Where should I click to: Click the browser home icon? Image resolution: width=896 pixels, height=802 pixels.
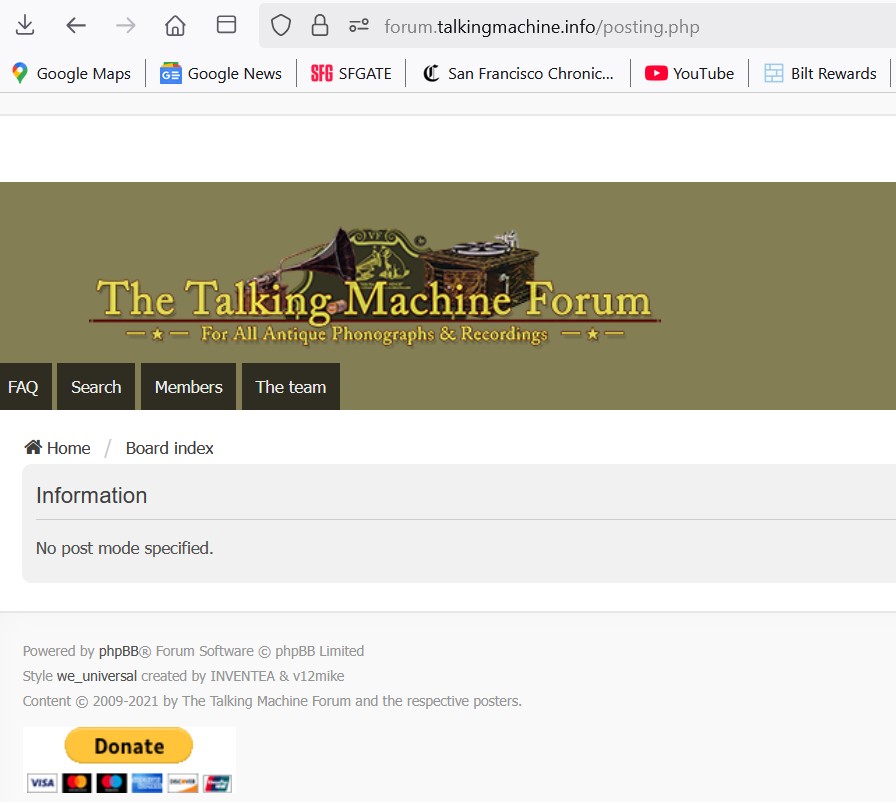(x=175, y=26)
